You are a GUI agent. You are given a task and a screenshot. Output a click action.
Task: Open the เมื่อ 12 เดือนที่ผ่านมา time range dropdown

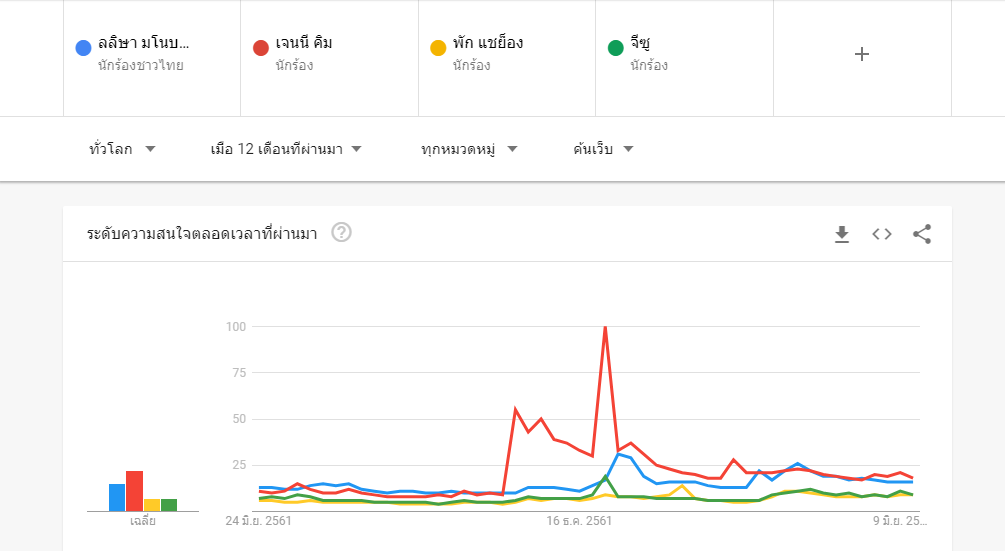tap(286, 149)
